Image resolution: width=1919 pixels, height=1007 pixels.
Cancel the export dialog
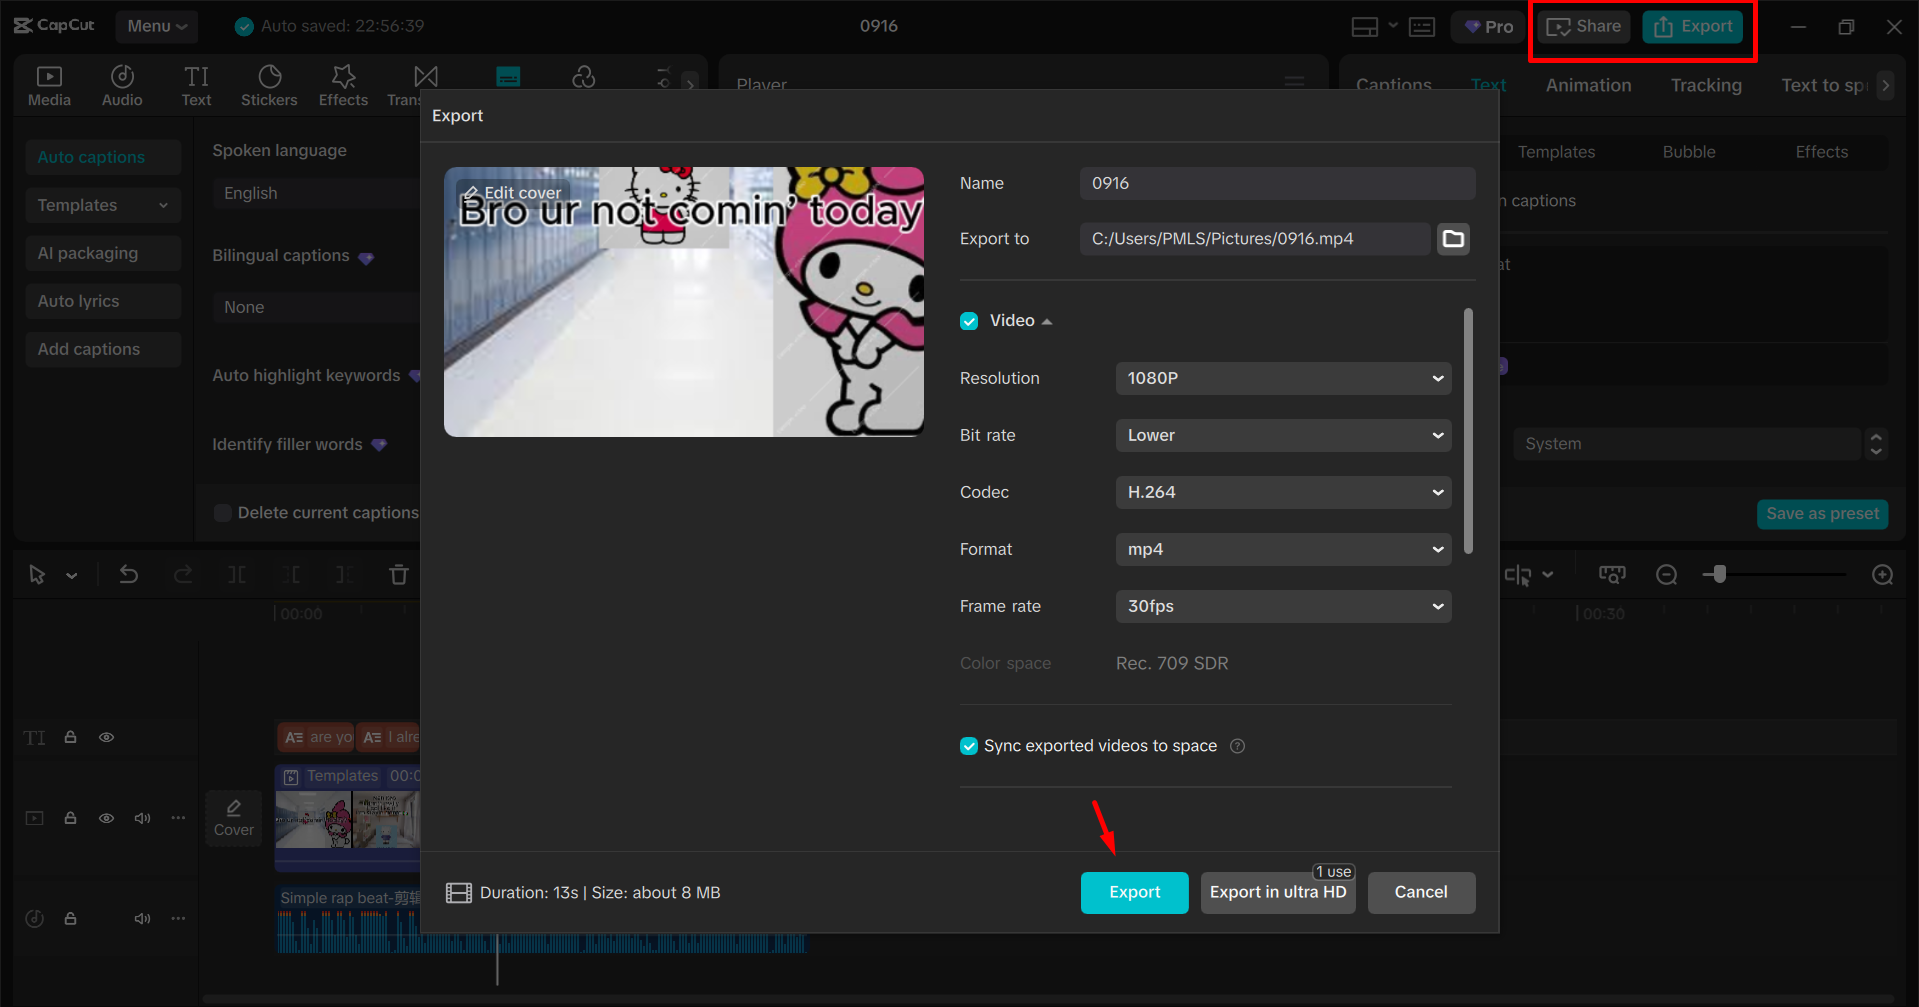tap(1421, 892)
